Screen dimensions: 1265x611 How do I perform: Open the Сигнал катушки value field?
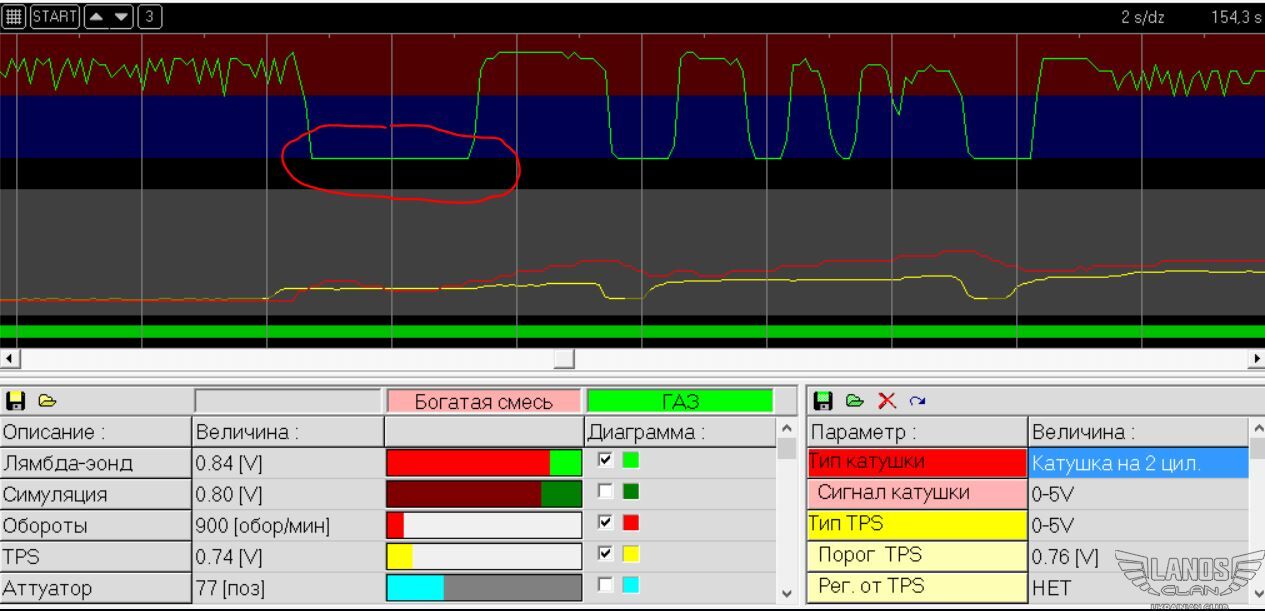[x=1138, y=494]
